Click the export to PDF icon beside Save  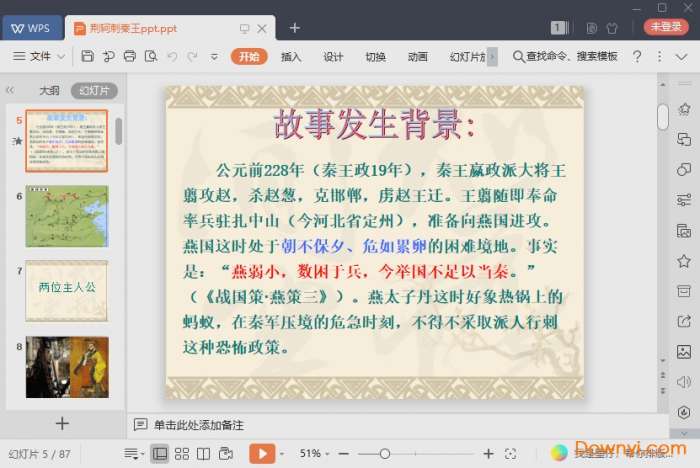tap(108, 56)
